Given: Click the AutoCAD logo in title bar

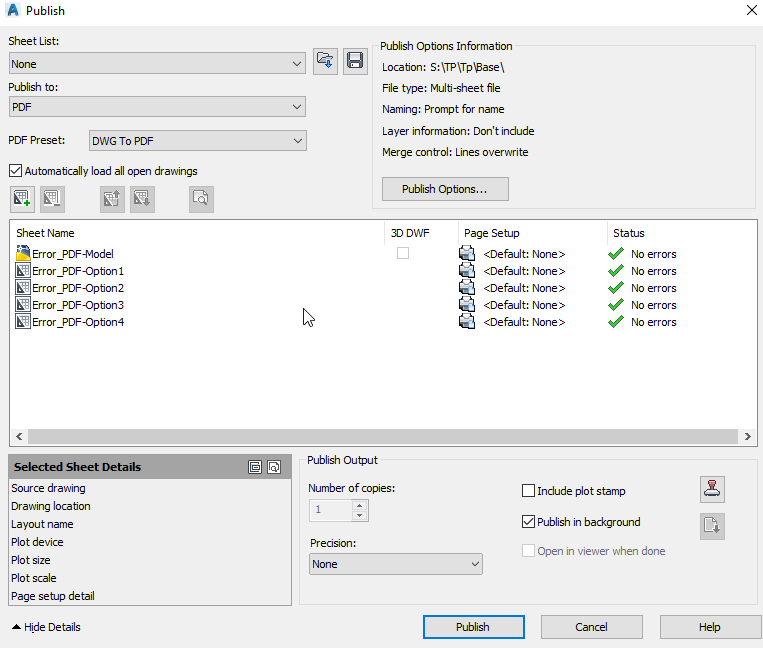Looking at the screenshot, I should pyautogui.click(x=13, y=10).
